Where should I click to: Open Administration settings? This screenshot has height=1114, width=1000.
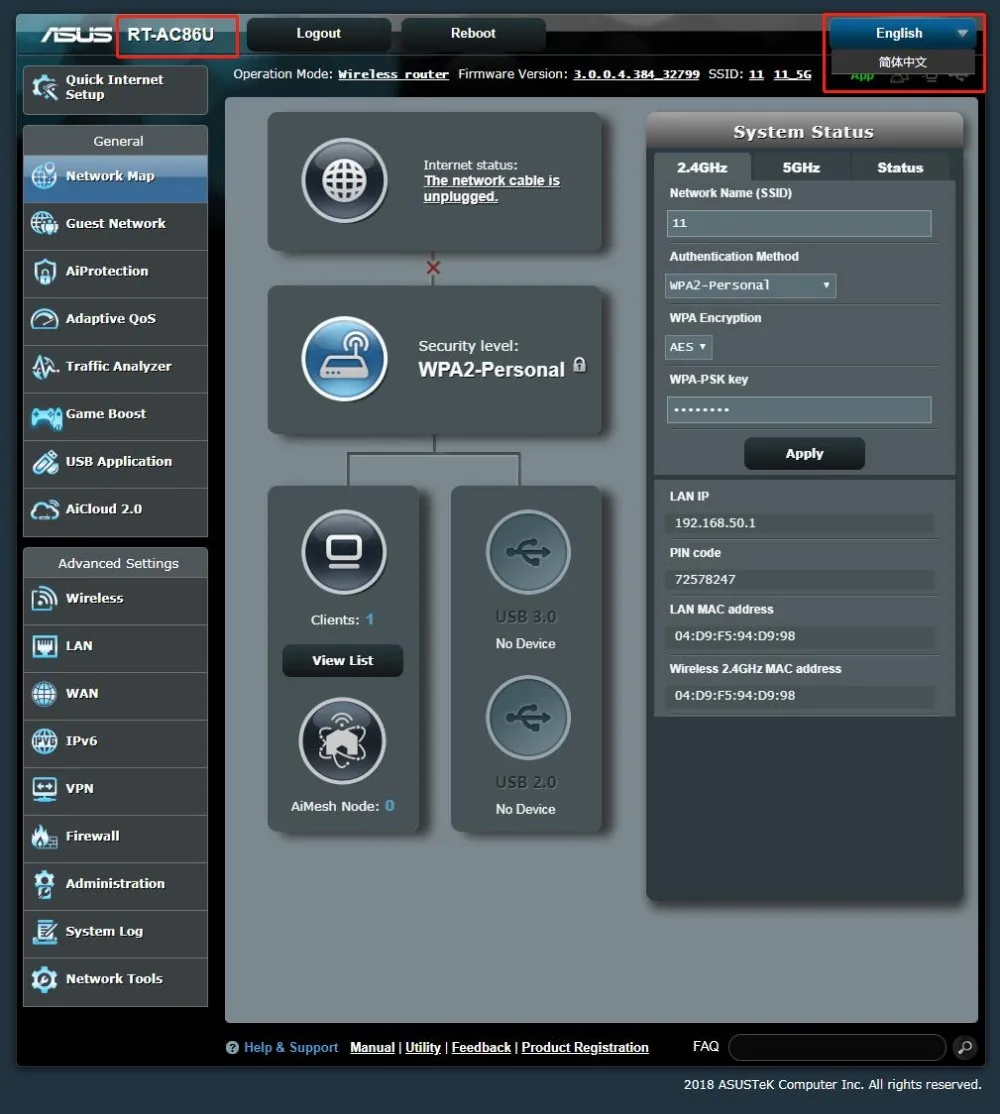pos(115,885)
